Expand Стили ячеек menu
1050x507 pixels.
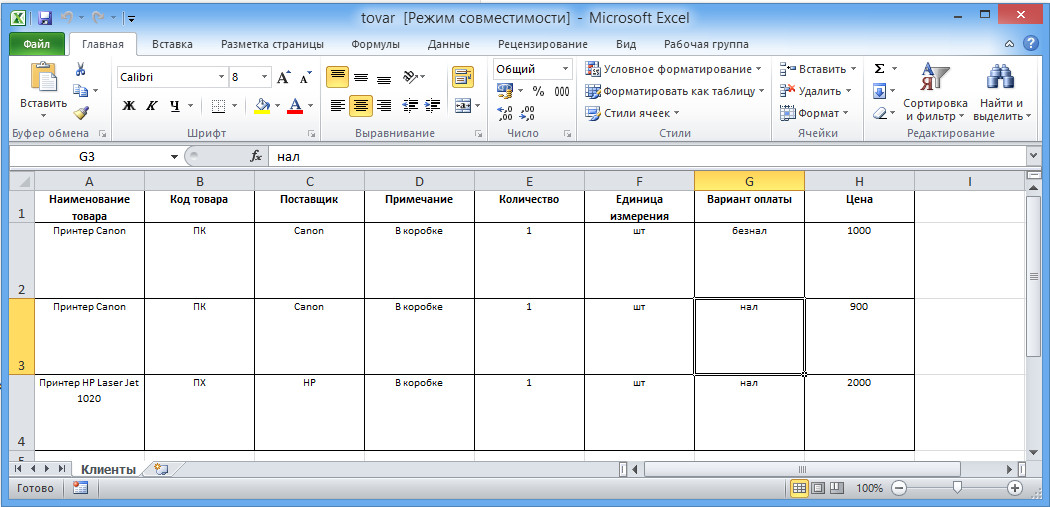tap(632, 113)
